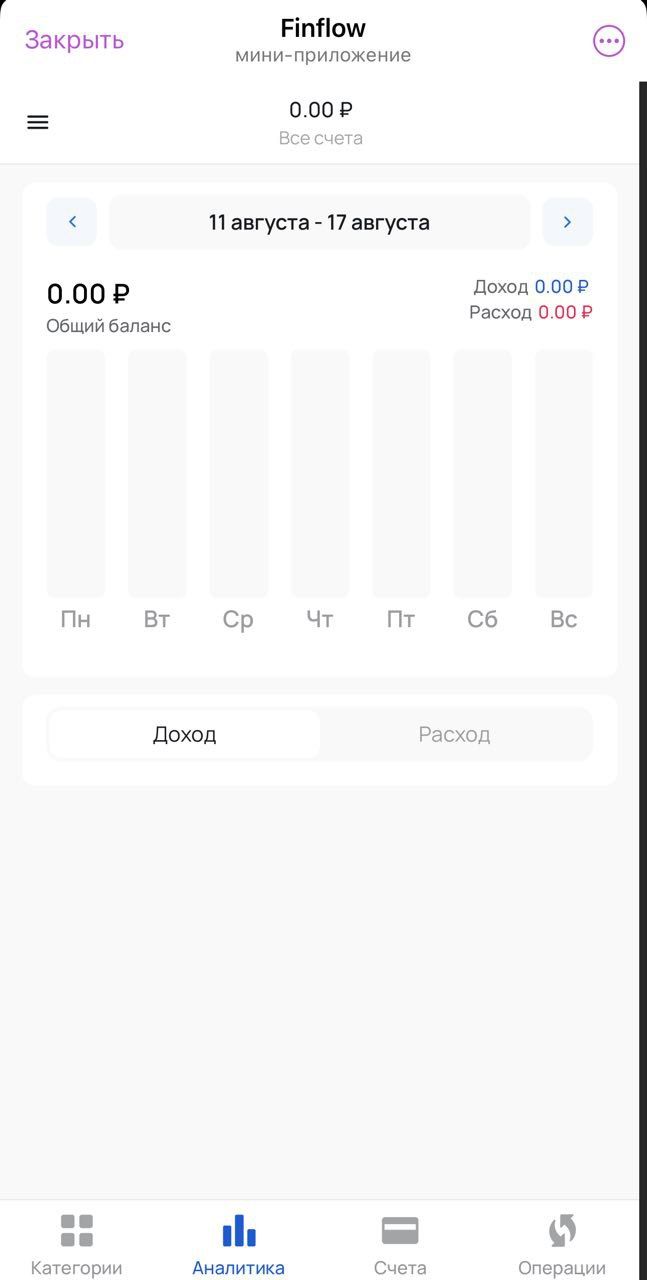Open the hamburger menu
The height and width of the screenshot is (1280, 647).
coord(37,122)
